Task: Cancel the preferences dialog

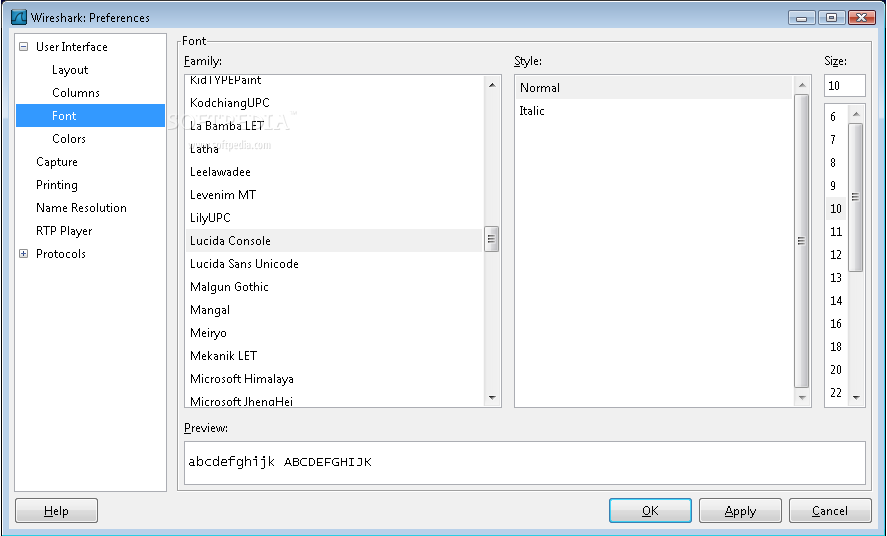Action: tap(830, 511)
